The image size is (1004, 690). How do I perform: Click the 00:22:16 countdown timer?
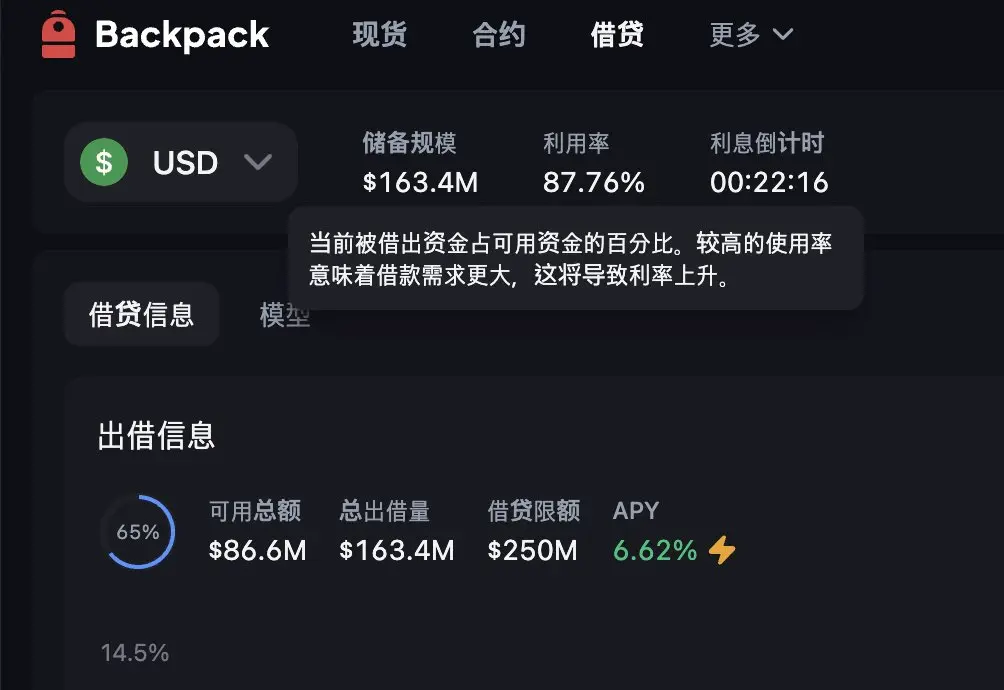click(769, 182)
